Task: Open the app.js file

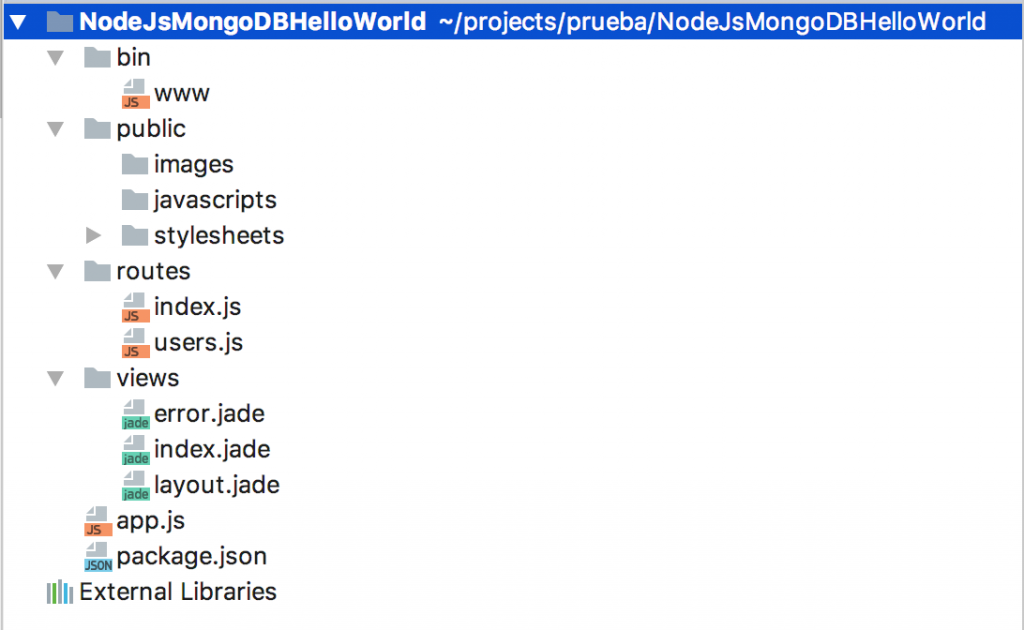Action: coord(150,521)
